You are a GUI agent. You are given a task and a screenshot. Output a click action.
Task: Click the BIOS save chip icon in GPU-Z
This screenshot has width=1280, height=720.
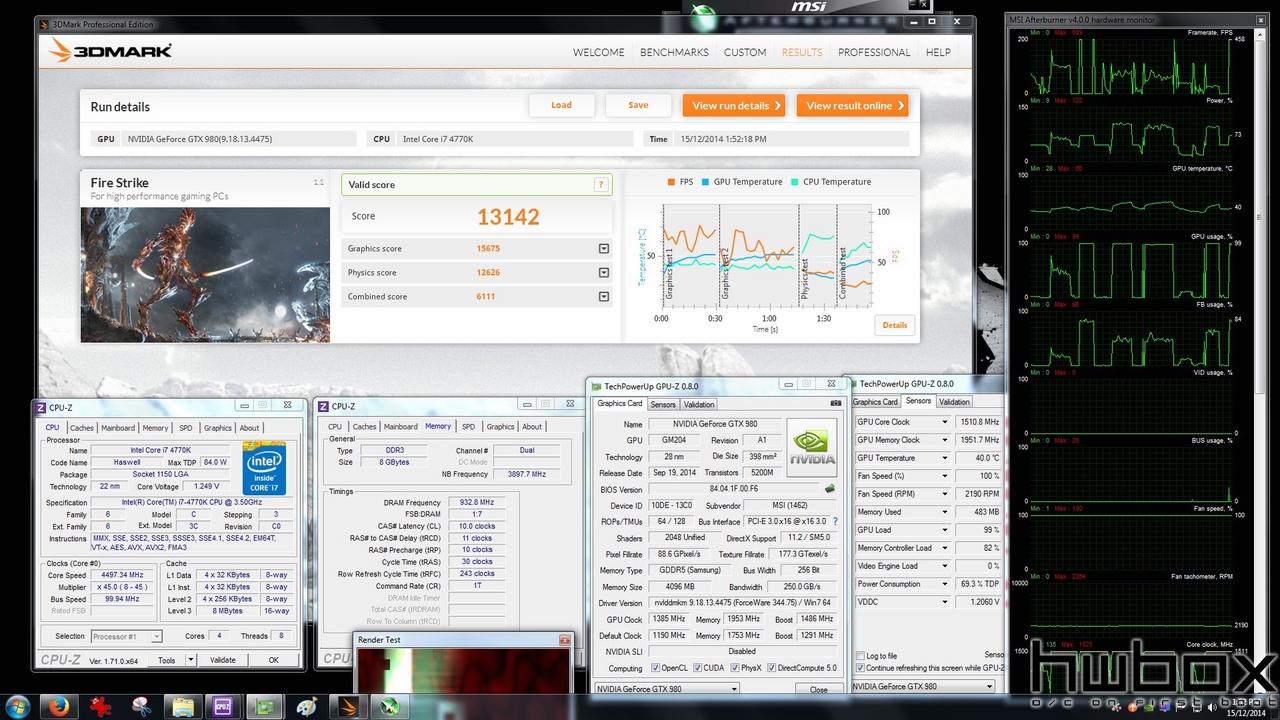click(x=829, y=489)
